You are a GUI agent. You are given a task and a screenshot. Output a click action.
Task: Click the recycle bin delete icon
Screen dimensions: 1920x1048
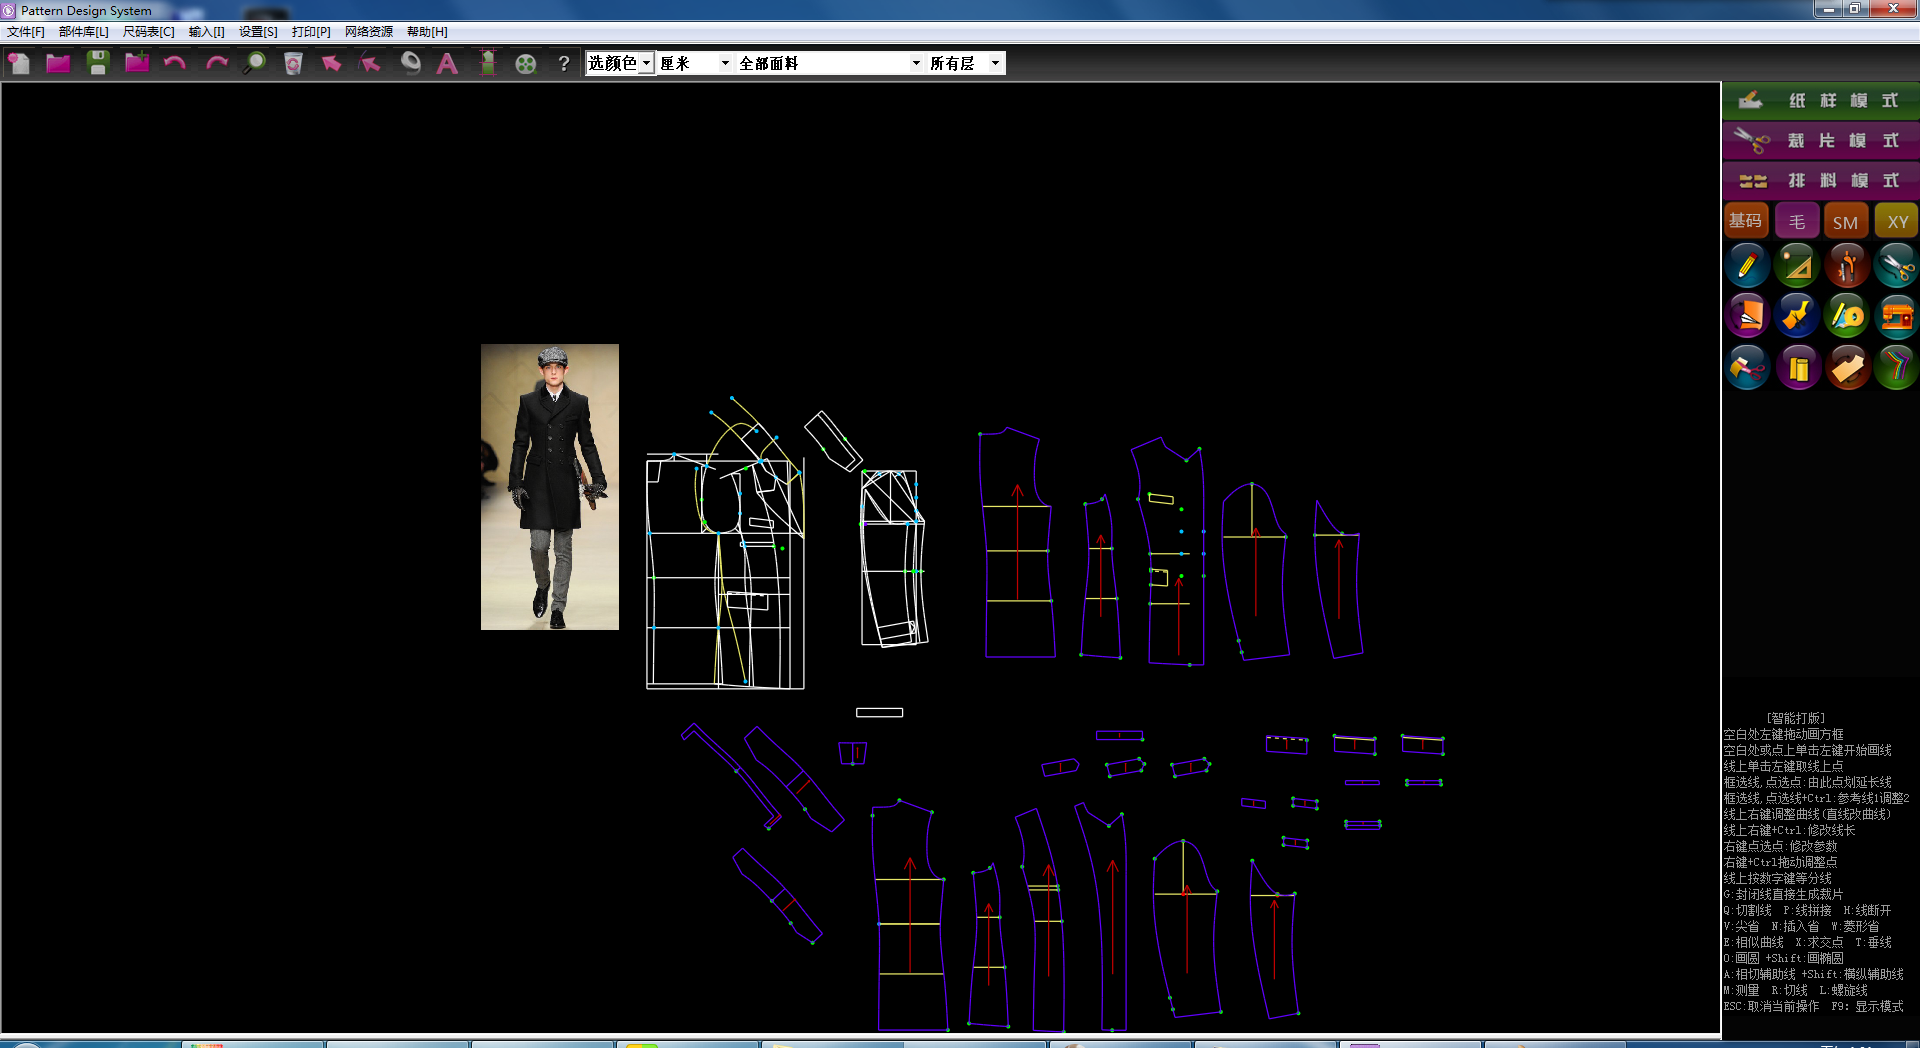(293, 63)
